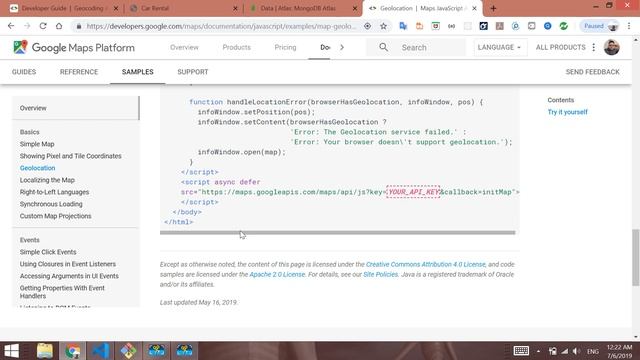Click the YOUR_API_KEY placeholder in code
640x360 pixels.
coord(413,192)
